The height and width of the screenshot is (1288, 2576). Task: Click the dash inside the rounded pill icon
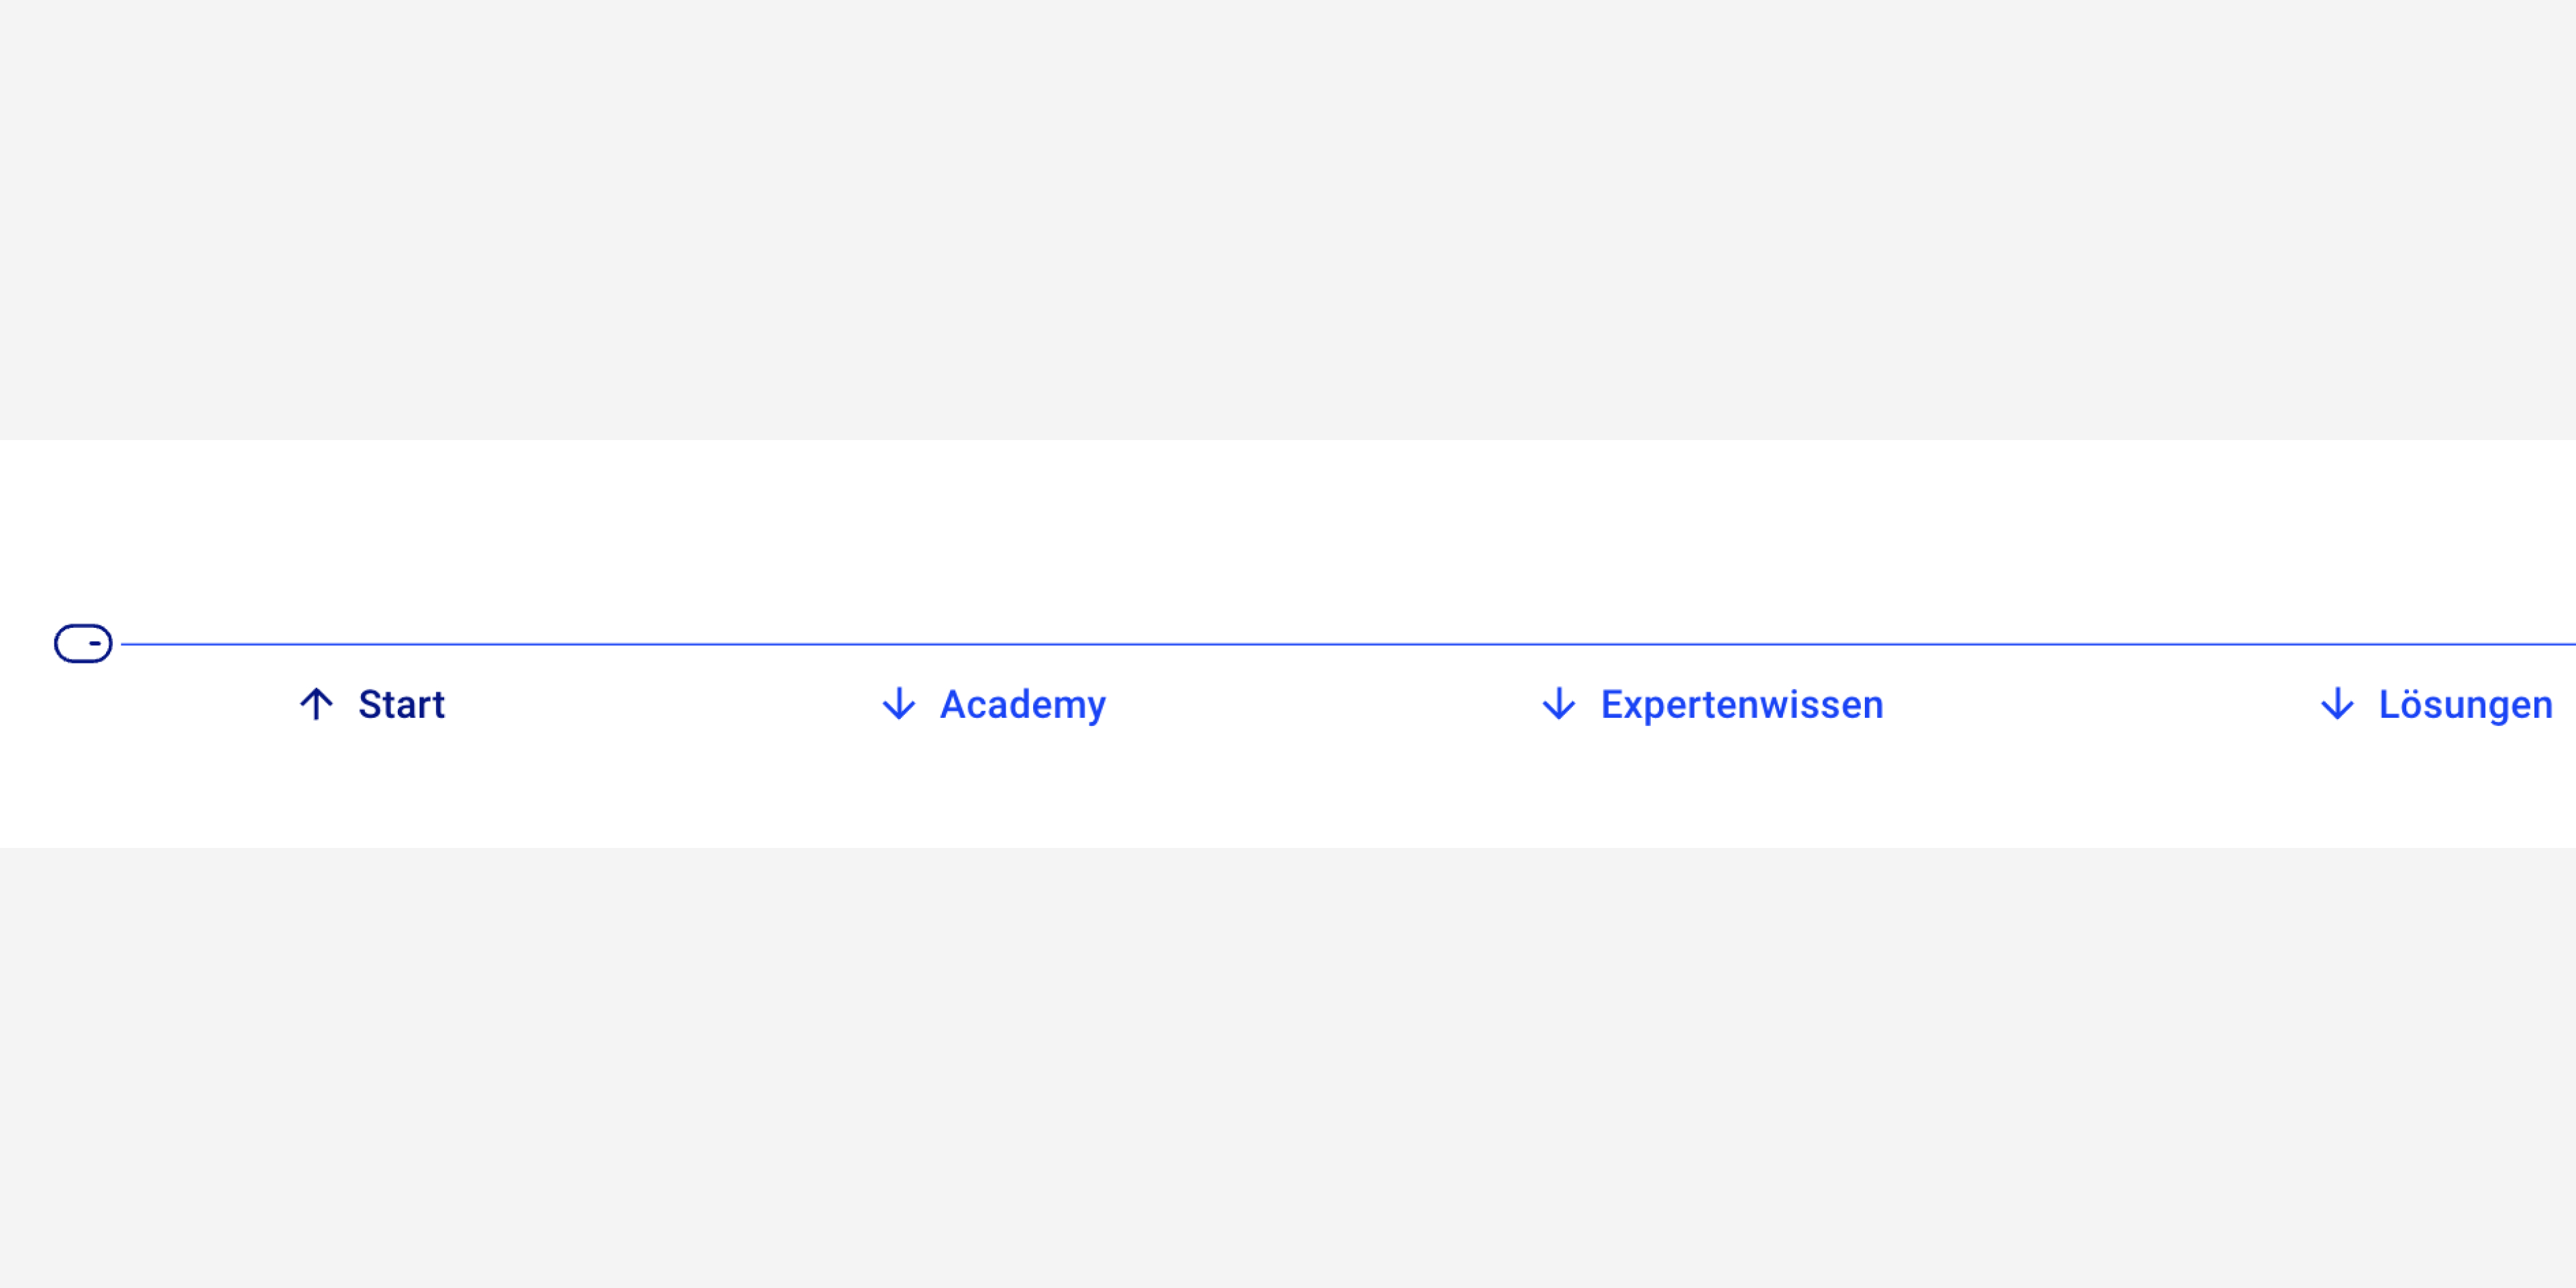coord(96,645)
